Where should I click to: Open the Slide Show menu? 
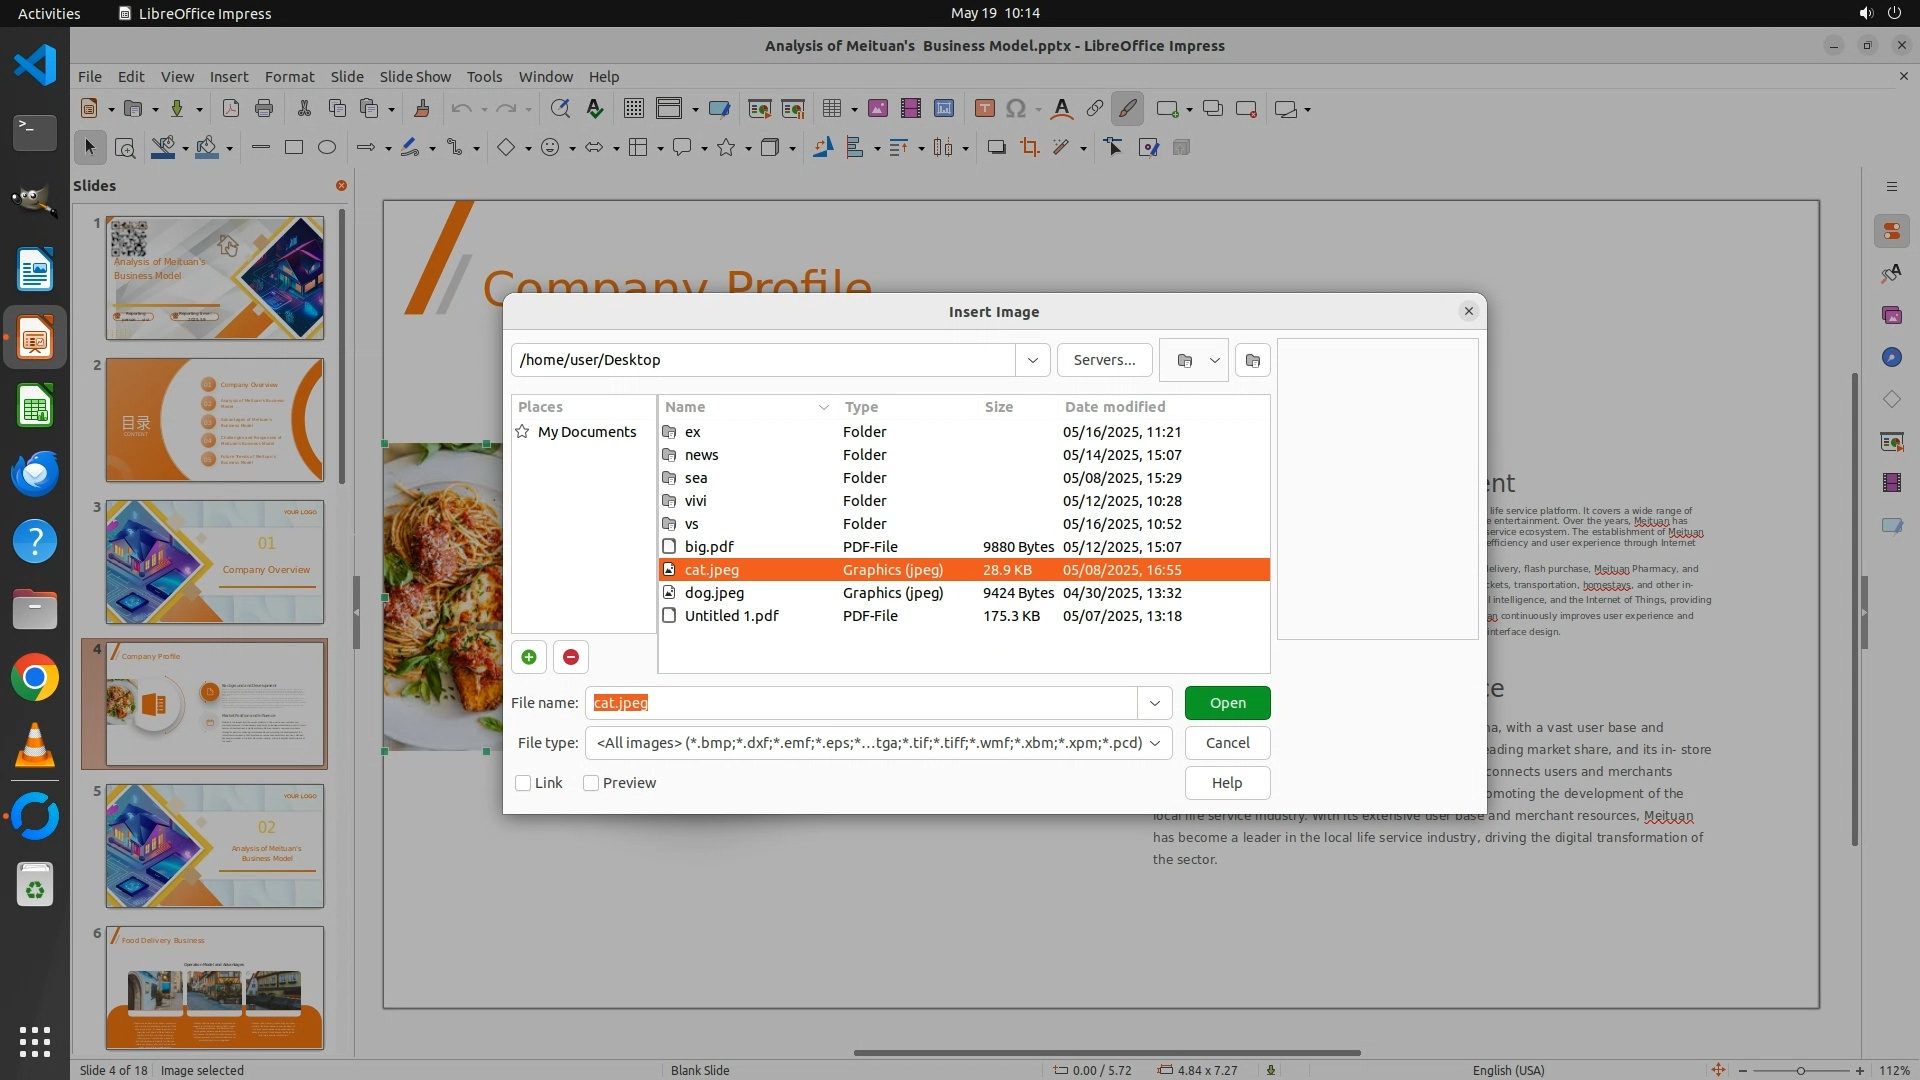click(x=415, y=76)
